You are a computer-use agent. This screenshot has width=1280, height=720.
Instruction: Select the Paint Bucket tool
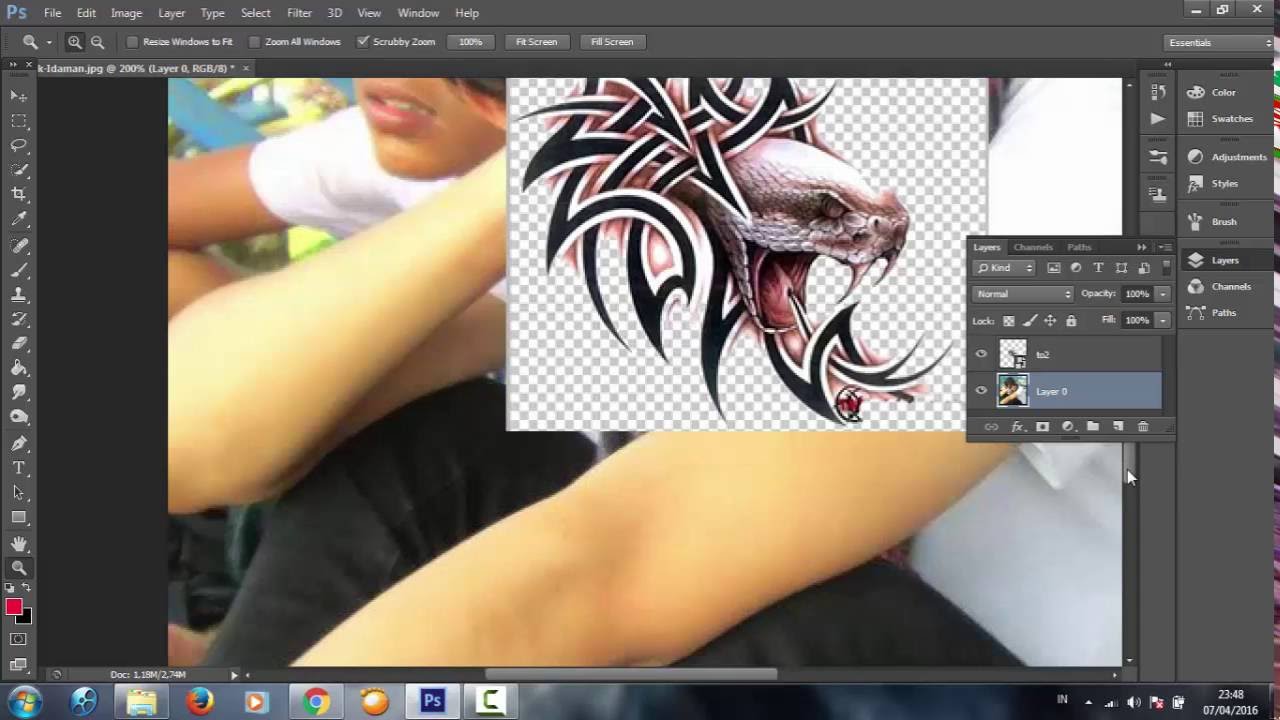[19, 369]
